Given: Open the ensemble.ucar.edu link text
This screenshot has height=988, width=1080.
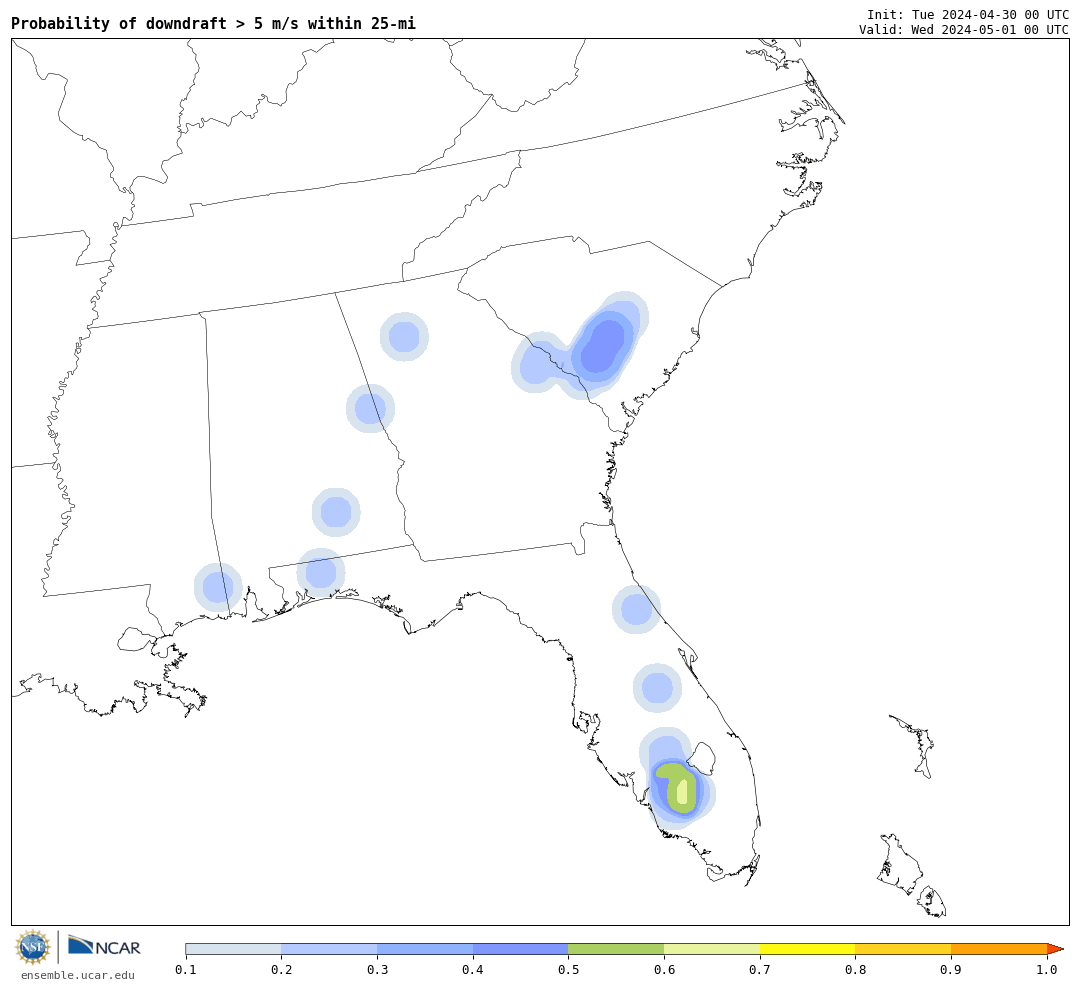Looking at the screenshot, I should click(x=78, y=975).
